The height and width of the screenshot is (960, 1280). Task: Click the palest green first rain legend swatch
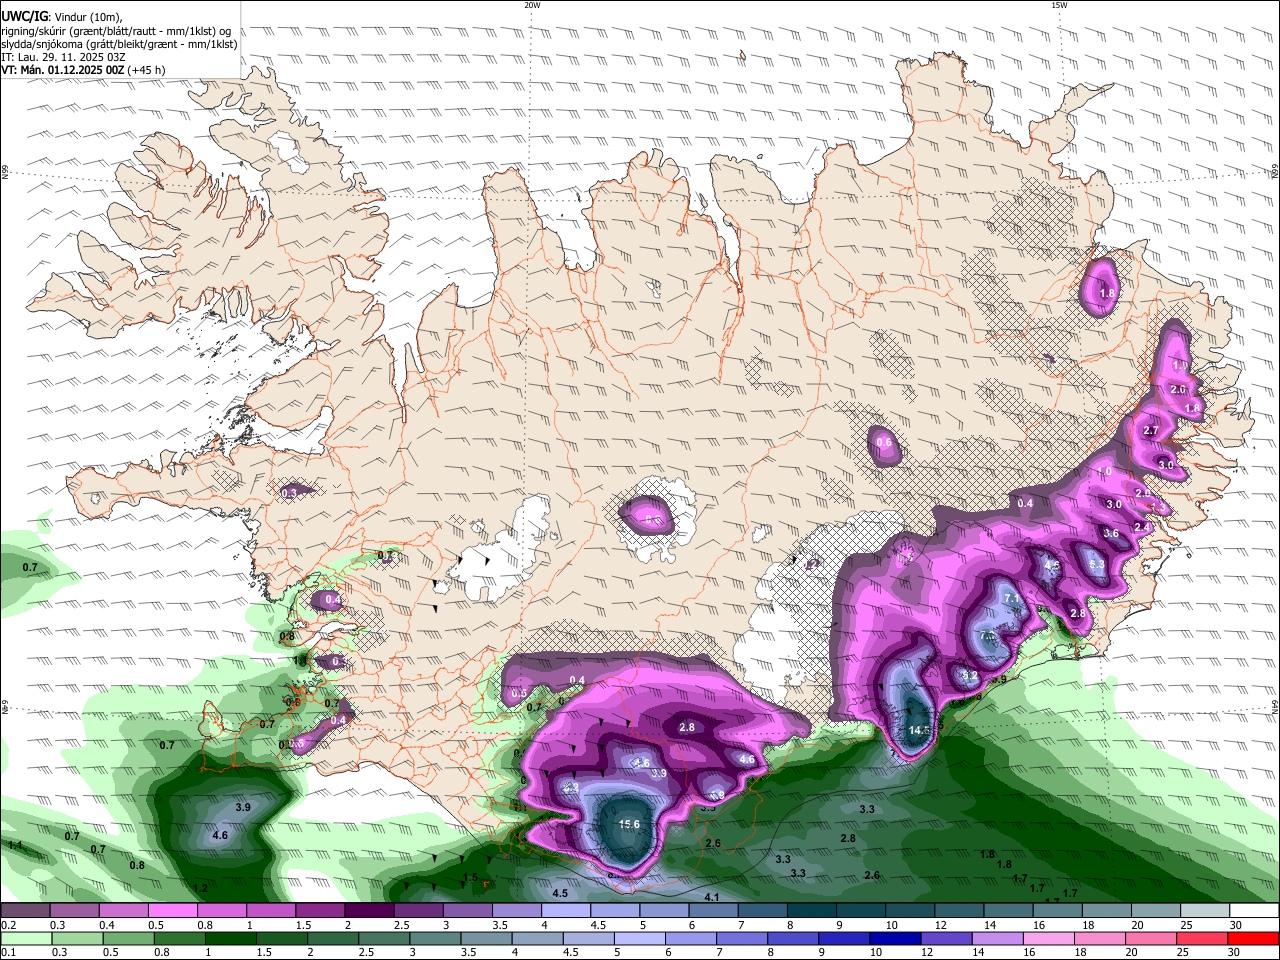pyautogui.click(x=25, y=939)
